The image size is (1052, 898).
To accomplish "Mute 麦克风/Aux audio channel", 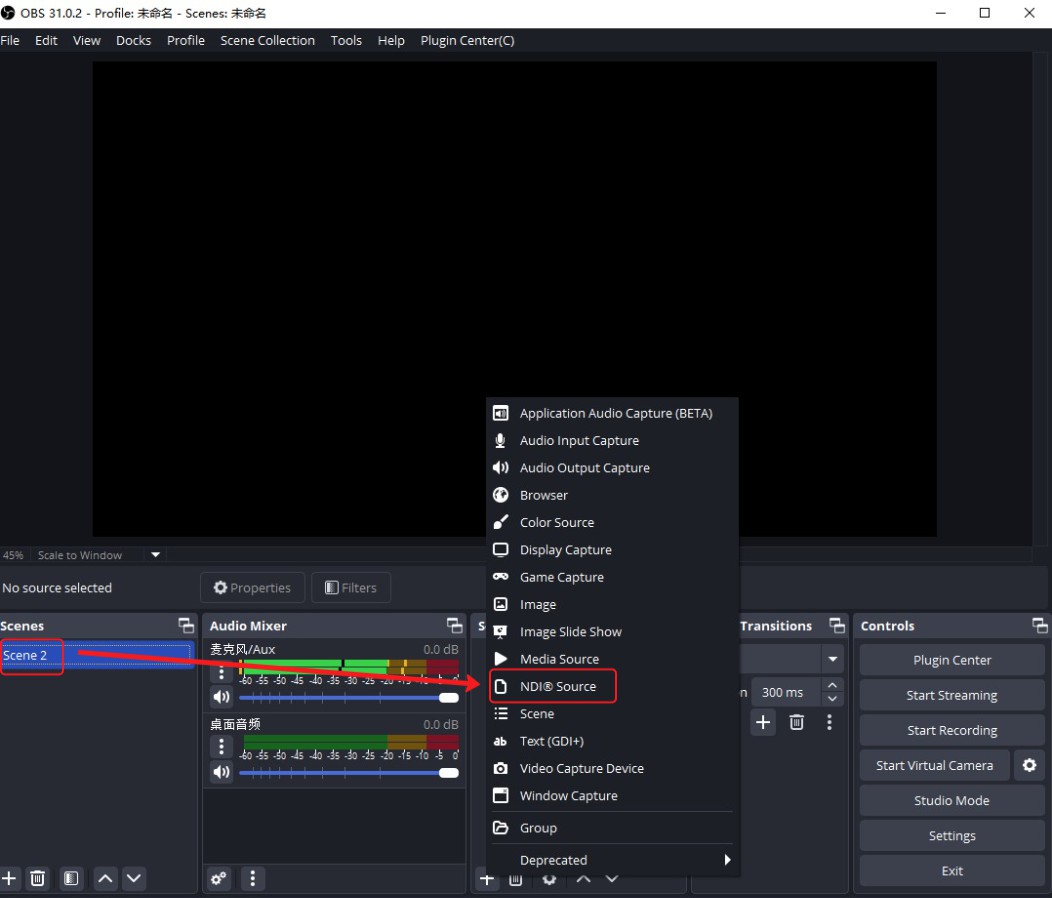I will pyautogui.click(x=221, y=697).
